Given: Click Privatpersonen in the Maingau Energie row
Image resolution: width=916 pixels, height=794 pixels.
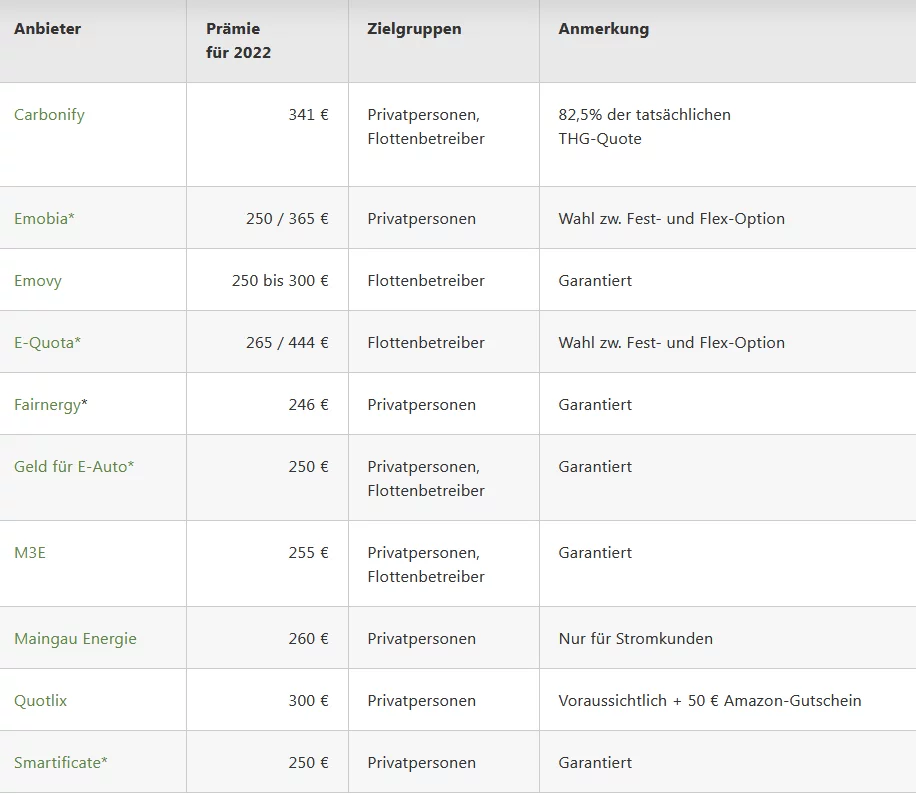Looking at the screenshot, I should (x=421, y=639).
